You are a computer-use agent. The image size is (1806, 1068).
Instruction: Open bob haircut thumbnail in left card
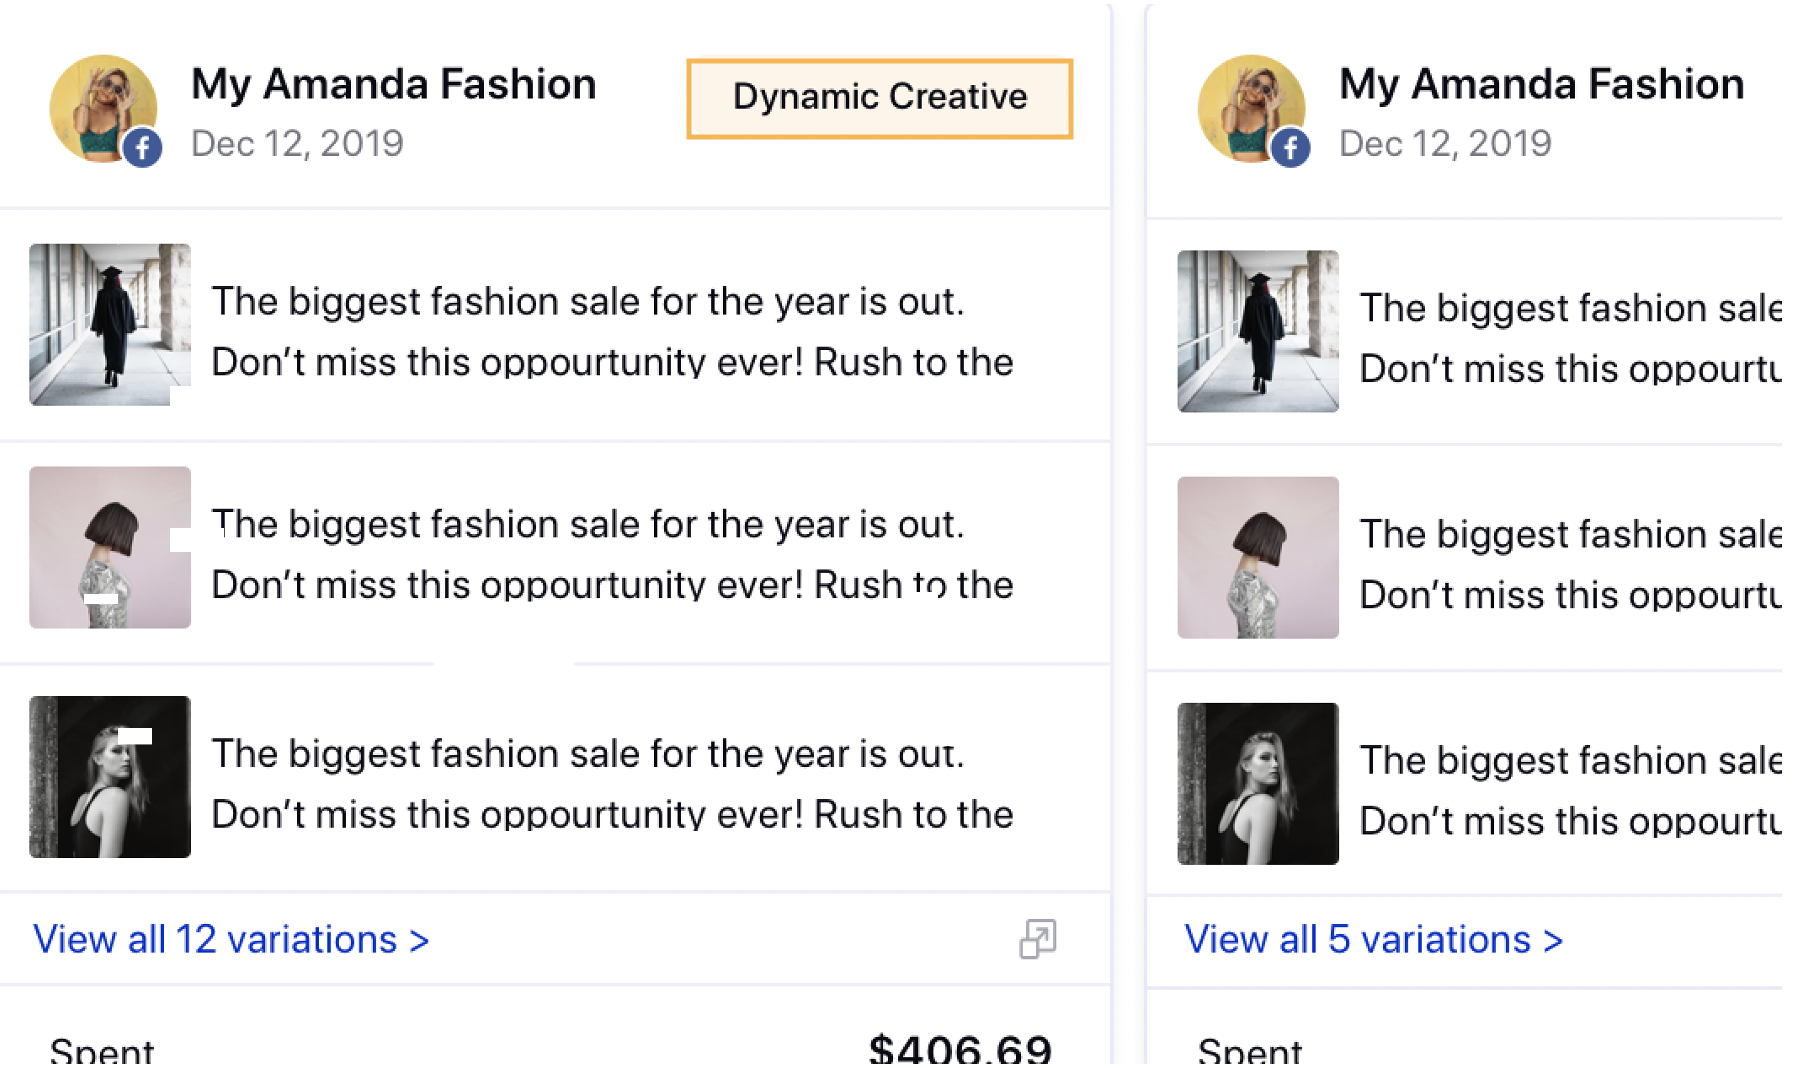110,547
